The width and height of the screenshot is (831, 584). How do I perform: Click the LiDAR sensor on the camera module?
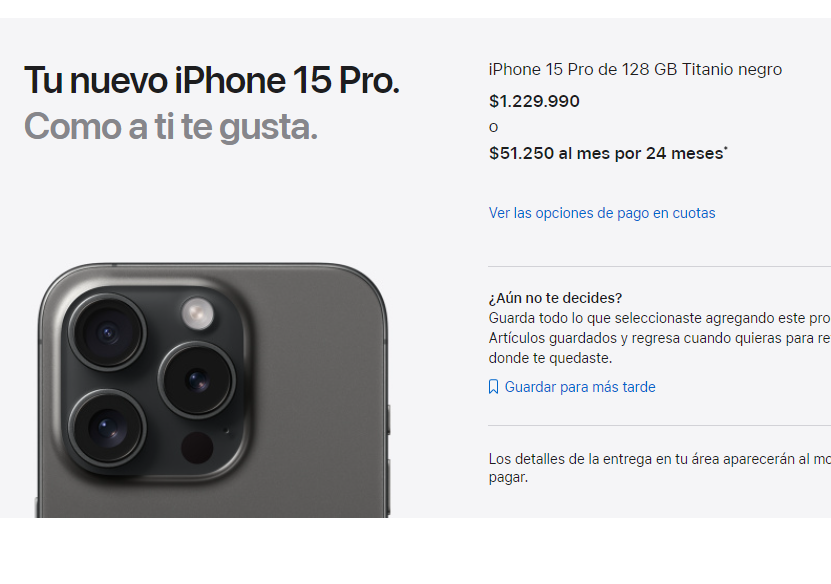pos(197,448)
